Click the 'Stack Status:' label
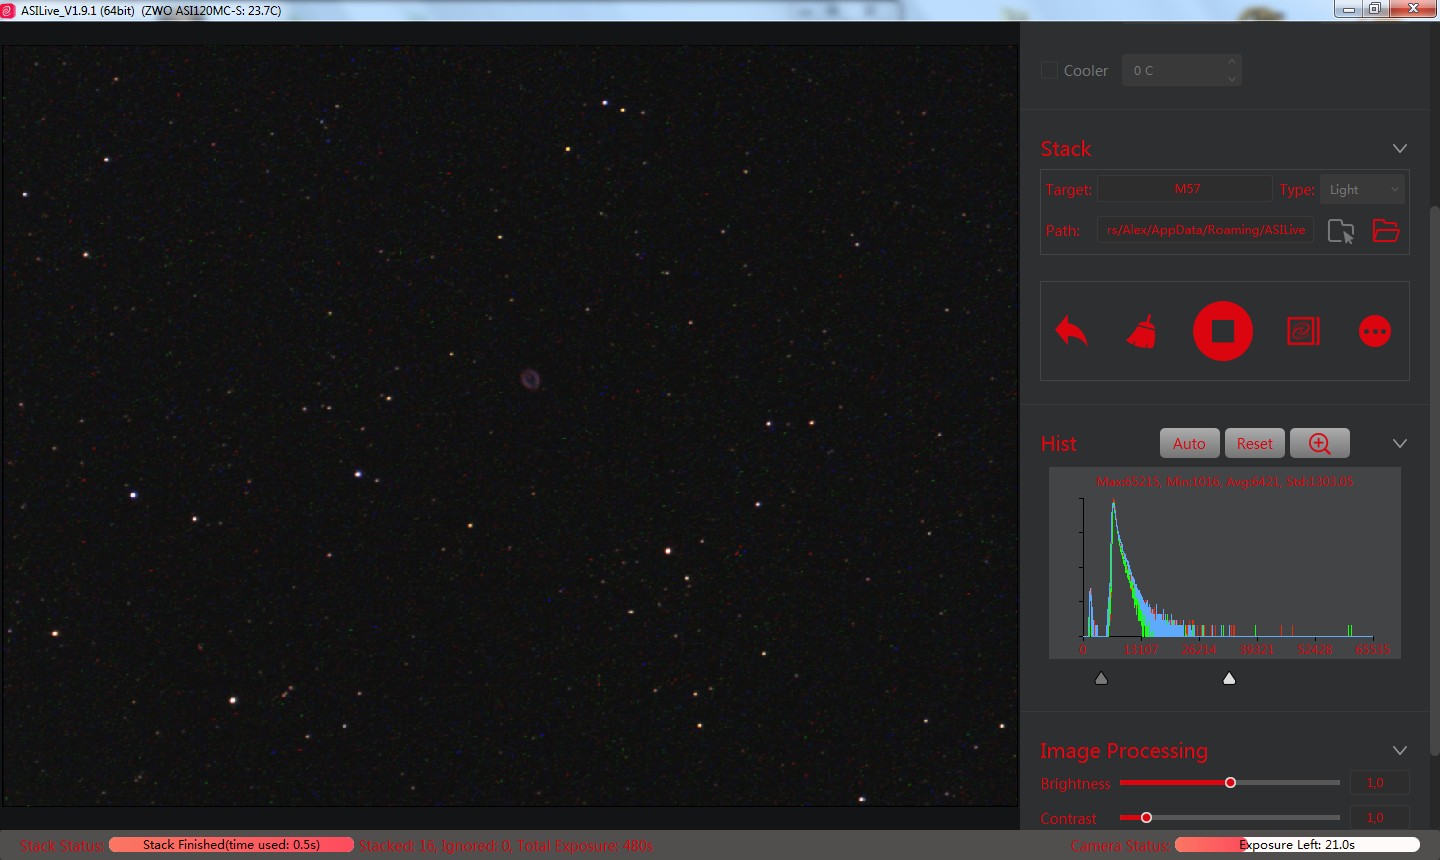 (62, 846)
